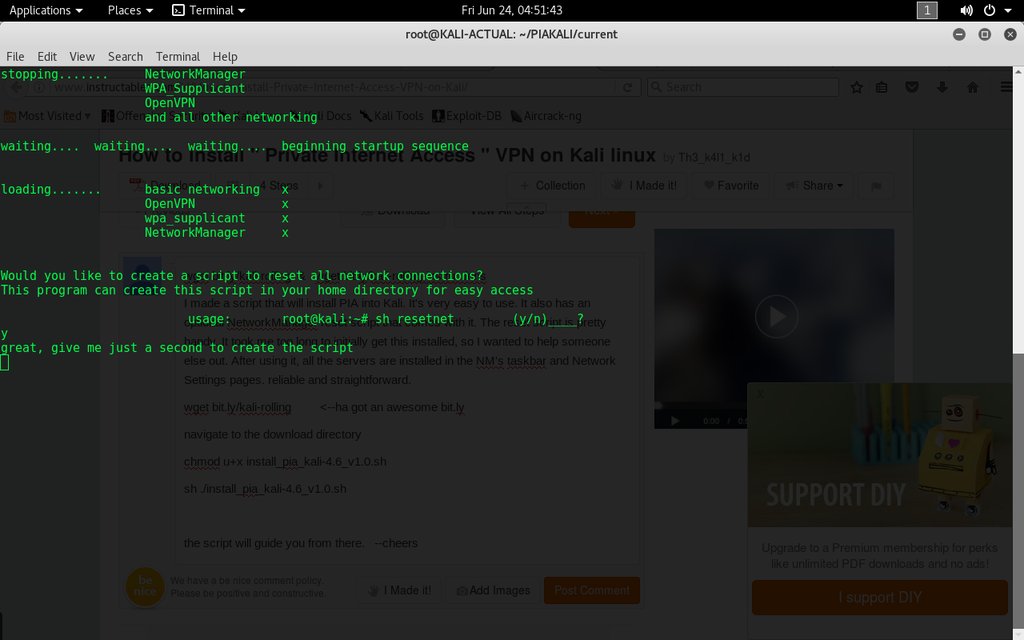Open the terminal Help menu
Viewport: 1024px width, 640px height.
225,57
